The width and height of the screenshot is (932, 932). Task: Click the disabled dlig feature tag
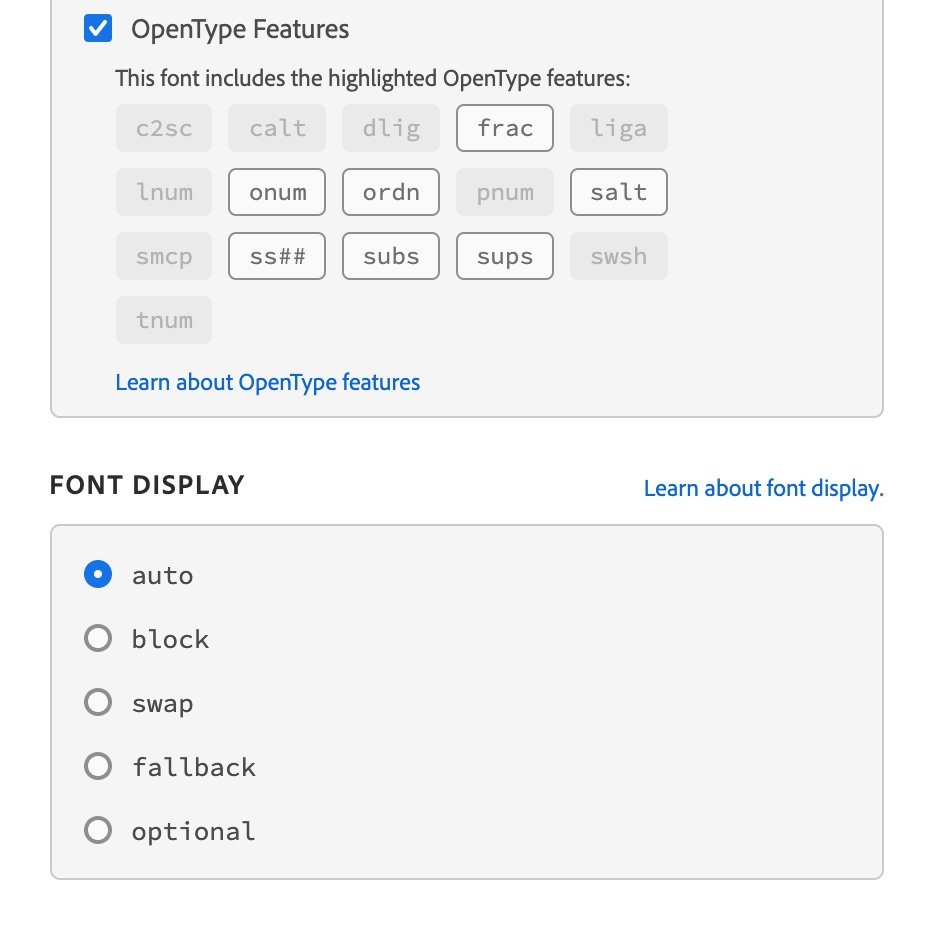[x=391, y=128]
